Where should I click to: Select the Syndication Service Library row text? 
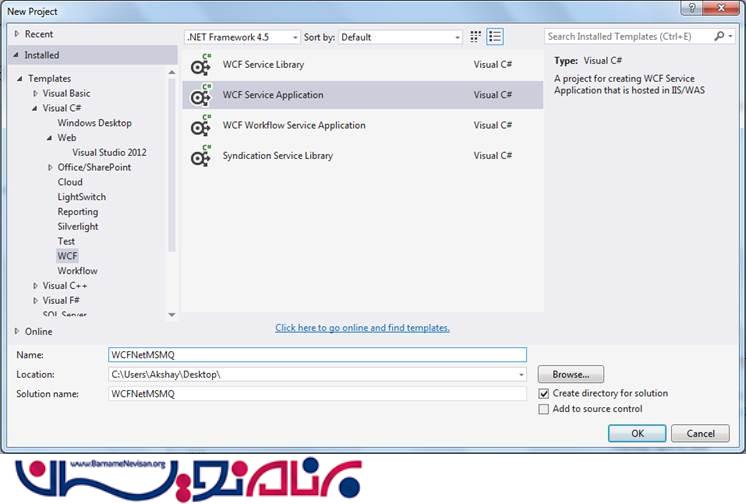pyautogui.click(x=278, y=156)
